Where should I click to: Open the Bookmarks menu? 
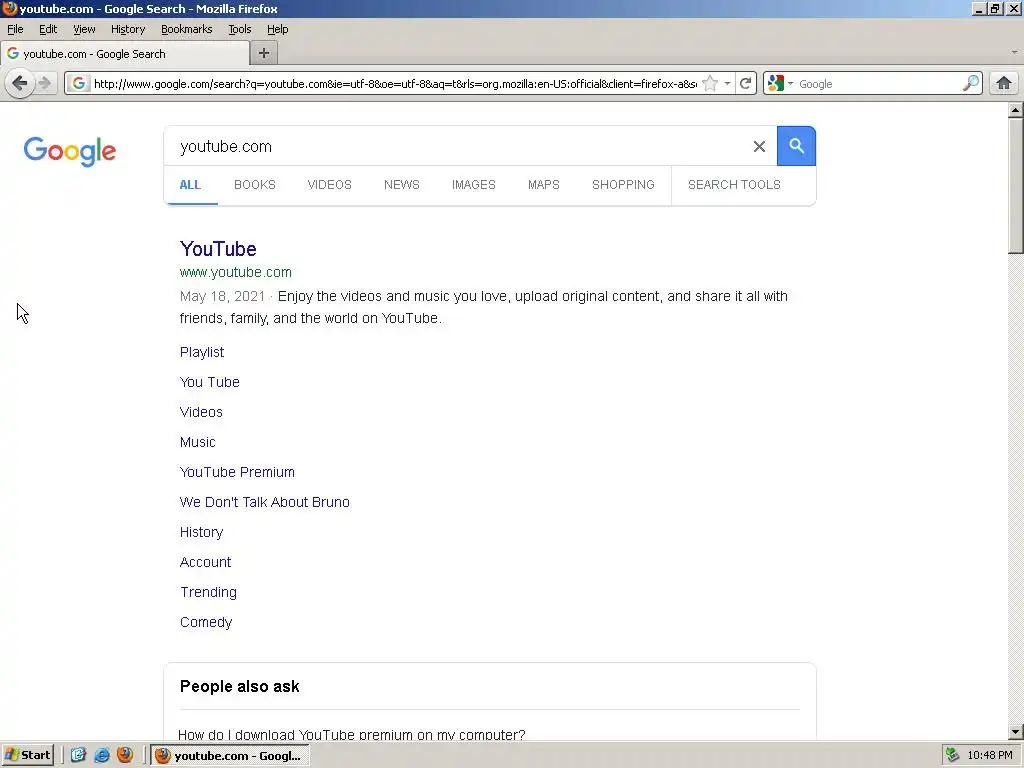tap(187, 29)
